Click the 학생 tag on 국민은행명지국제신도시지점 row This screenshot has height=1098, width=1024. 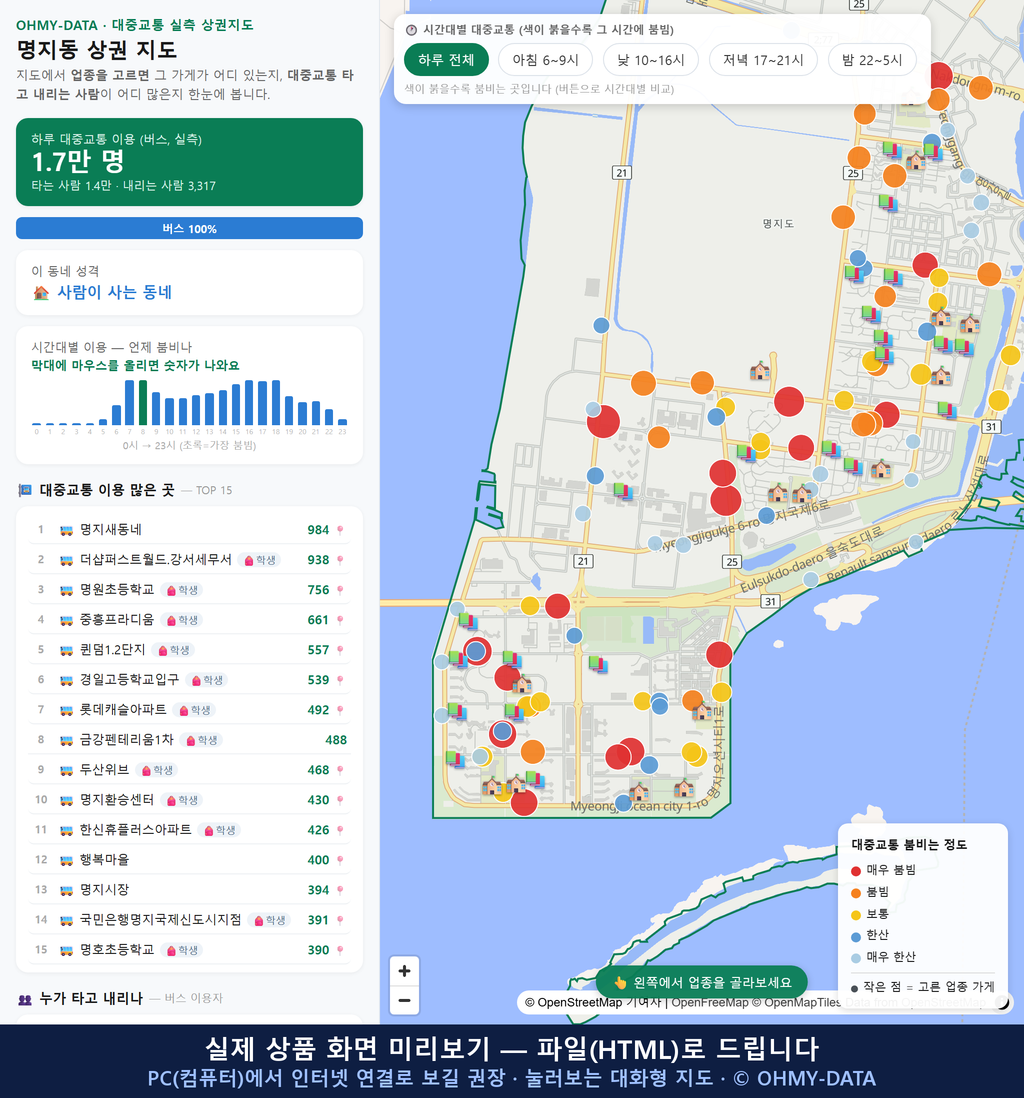[270, 920]
